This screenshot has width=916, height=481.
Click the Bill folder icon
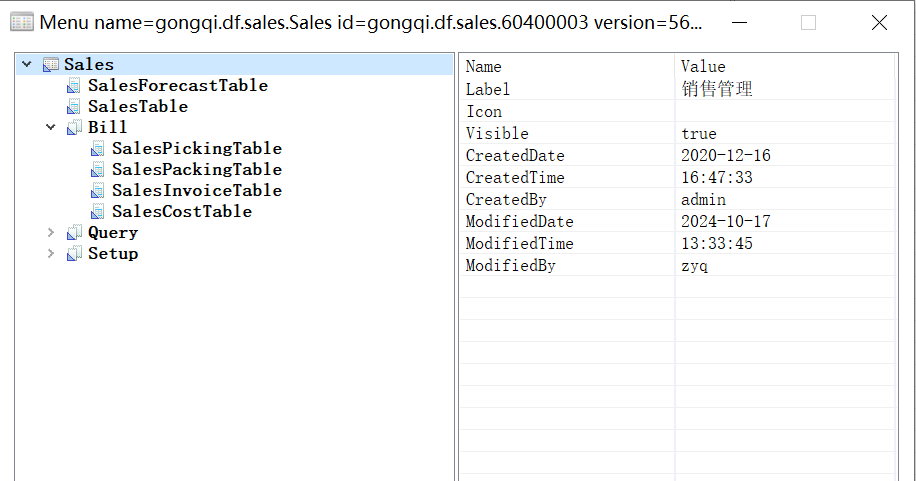tap(74, 127)
